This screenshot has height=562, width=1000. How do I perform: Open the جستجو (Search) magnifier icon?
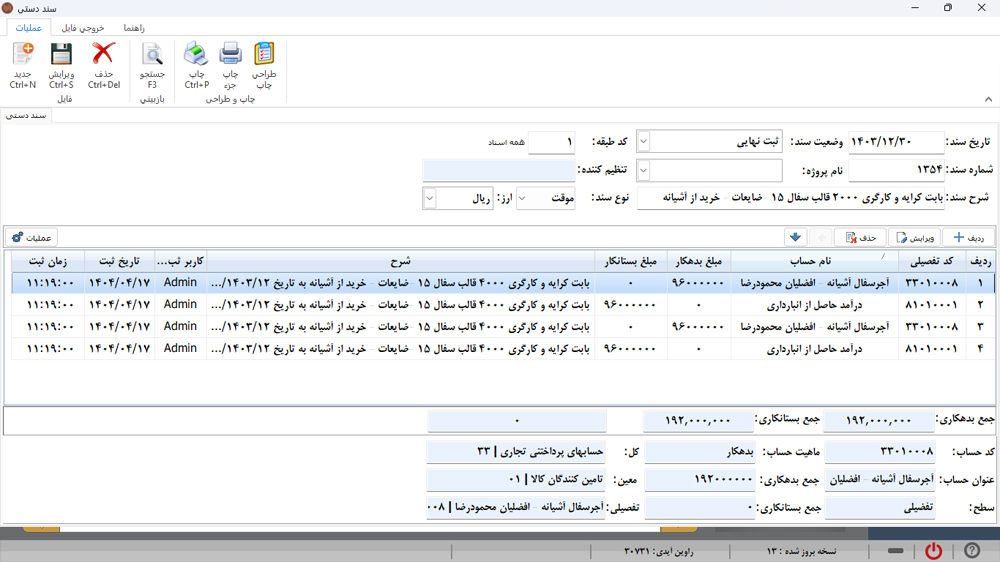[x=152, y=55]
